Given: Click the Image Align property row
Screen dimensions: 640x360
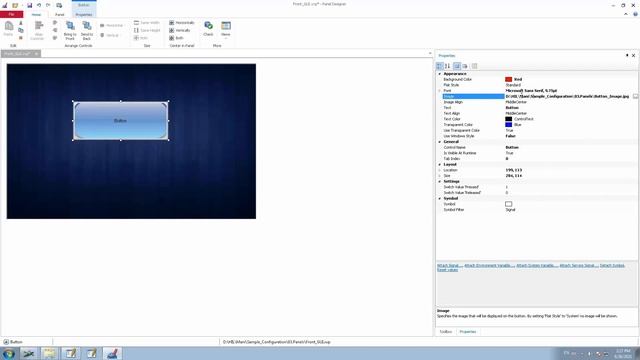Looking at the screenshot, I should pyautogui.click(x=537, y=102).
